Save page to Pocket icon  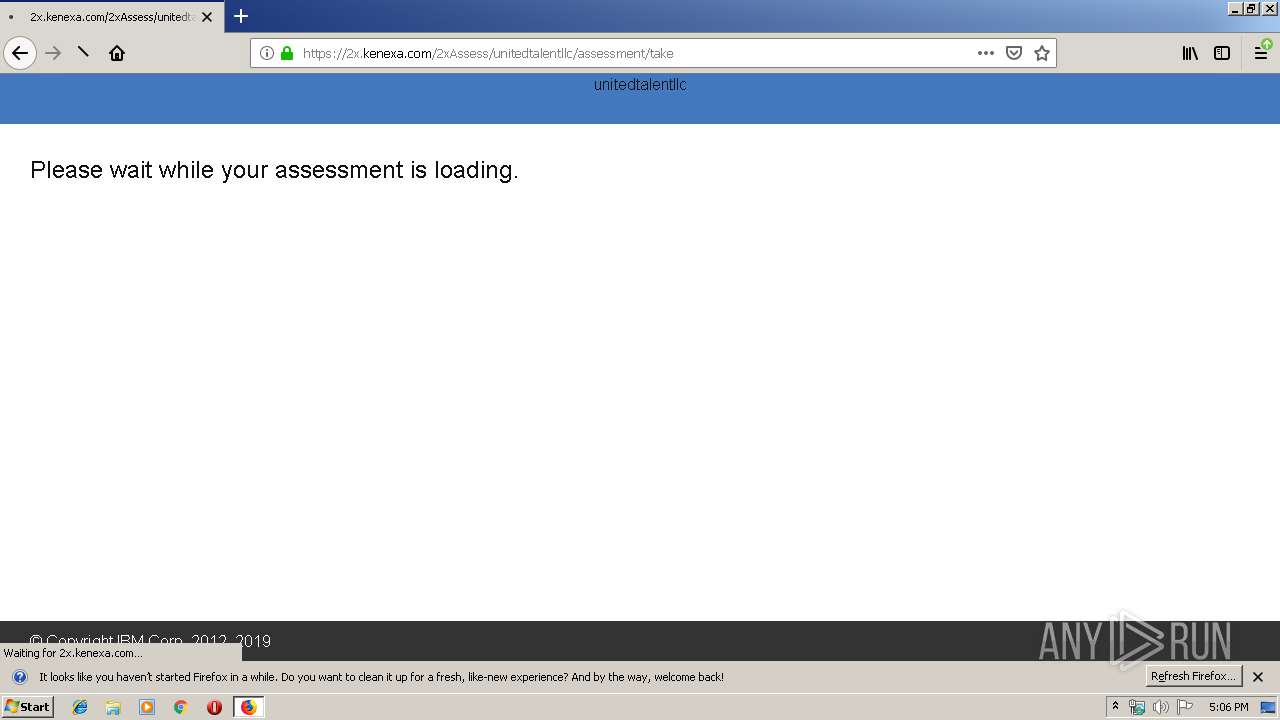(x=1014, y=53)
